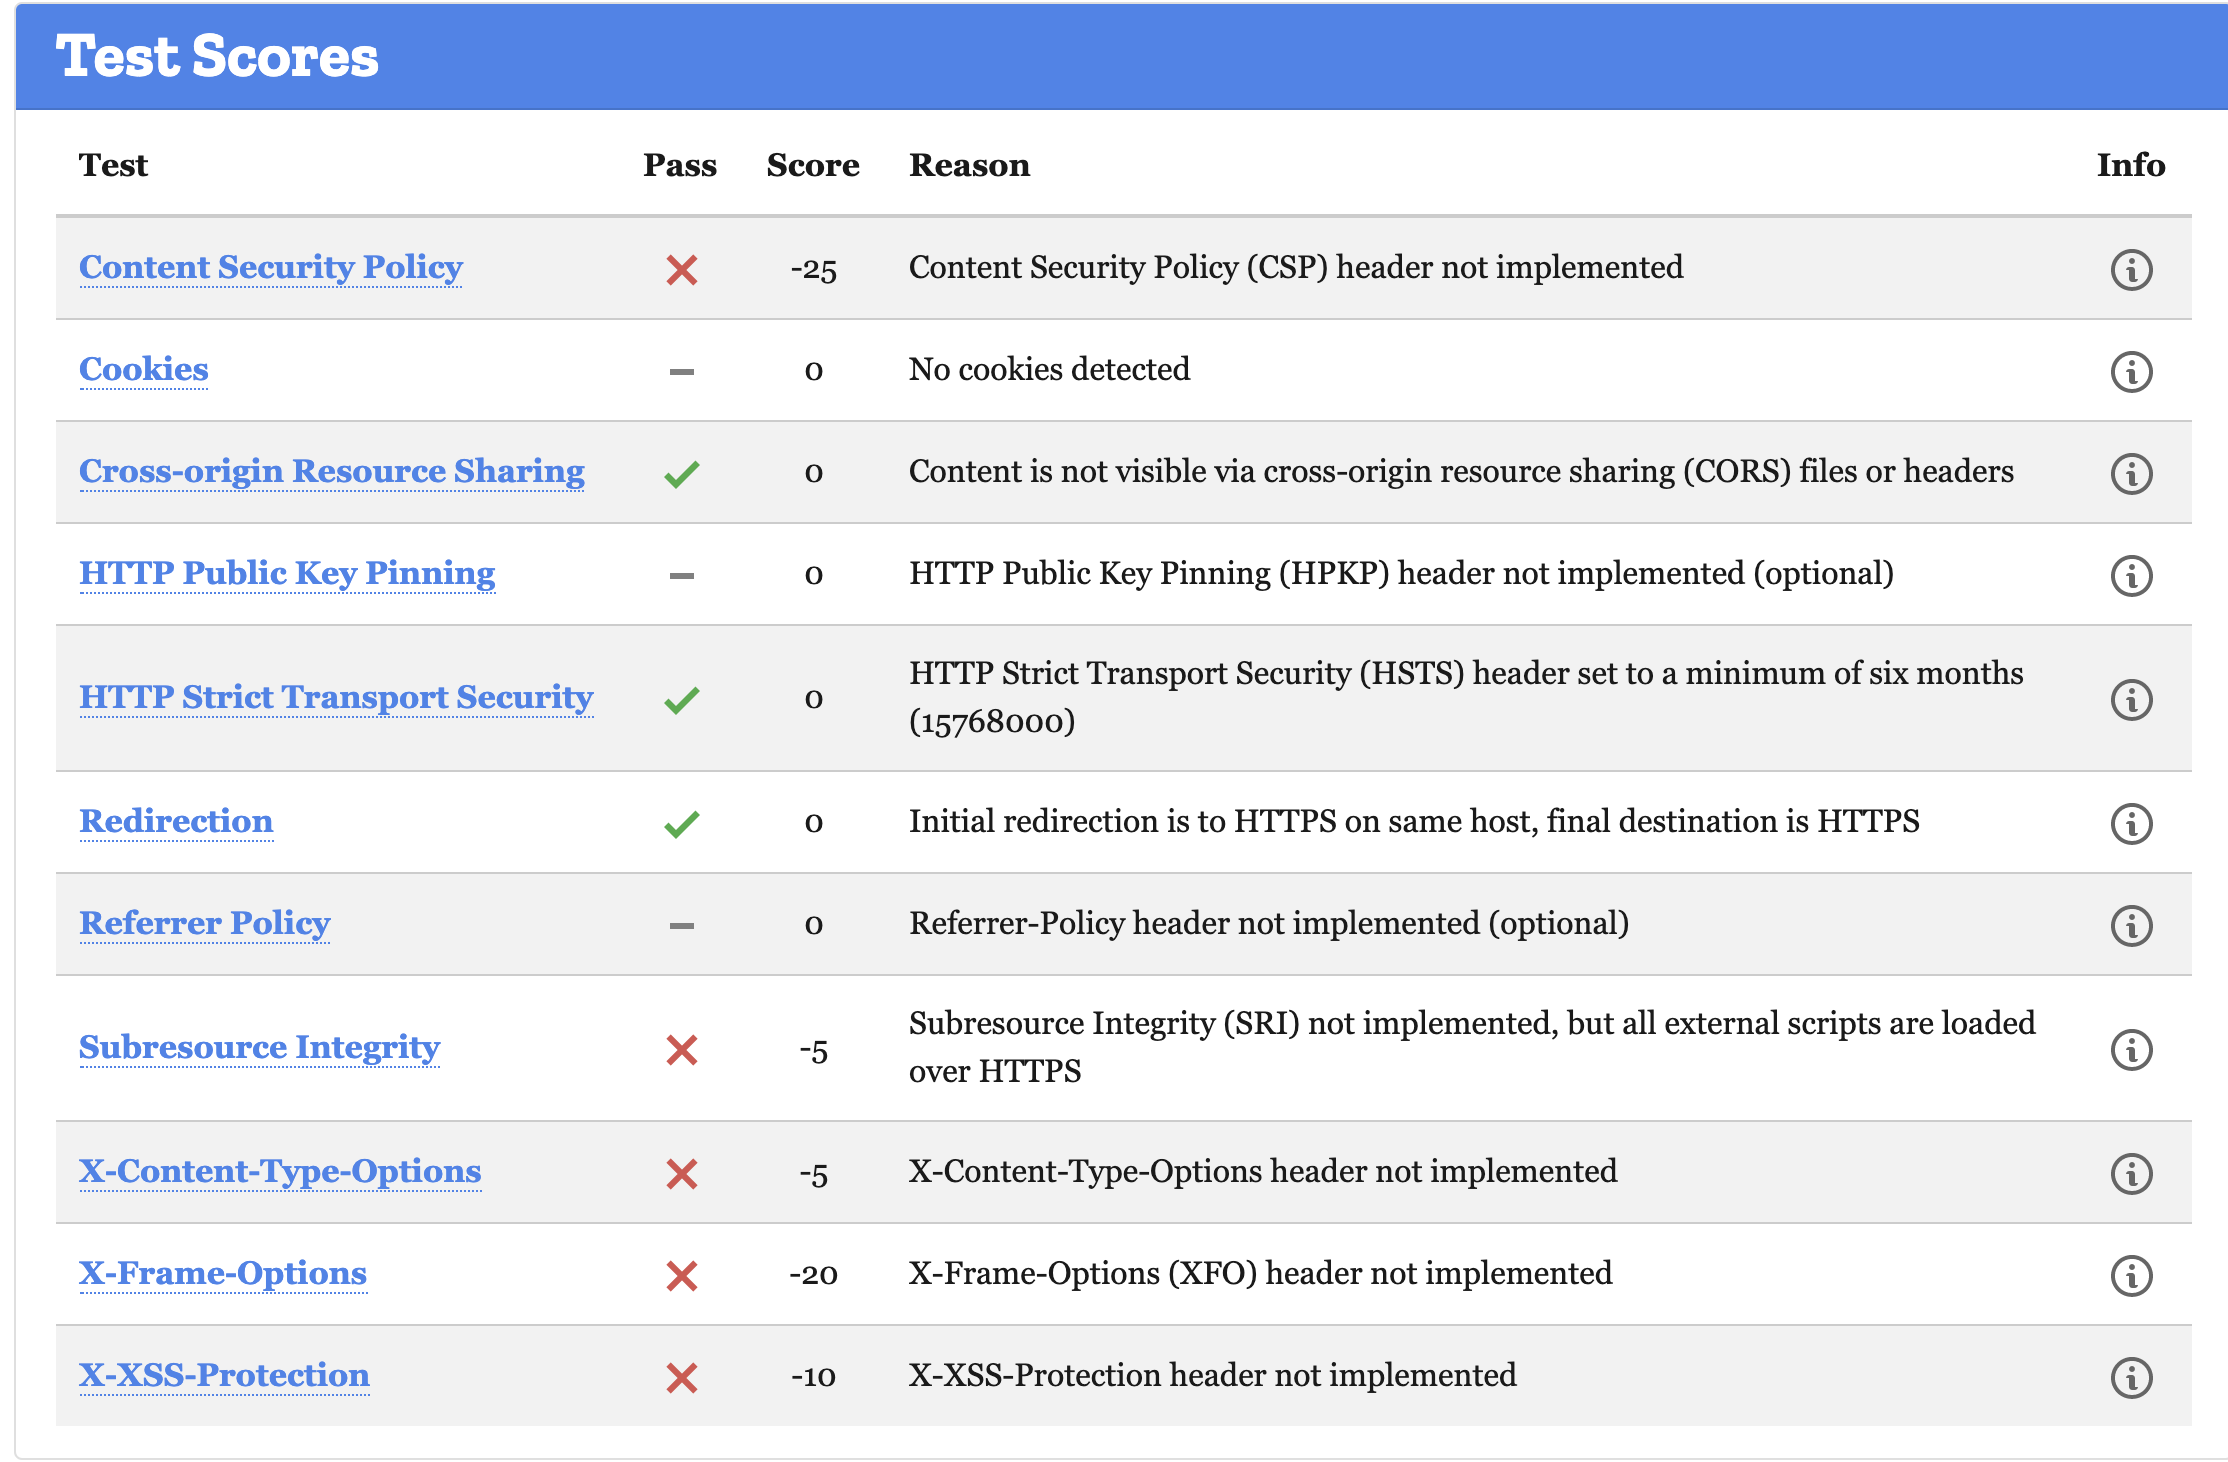Viewport: 2228px width, 1462px height.
Task: Open Cross-origin Resource Sharing link
Action: coord(332,472)
